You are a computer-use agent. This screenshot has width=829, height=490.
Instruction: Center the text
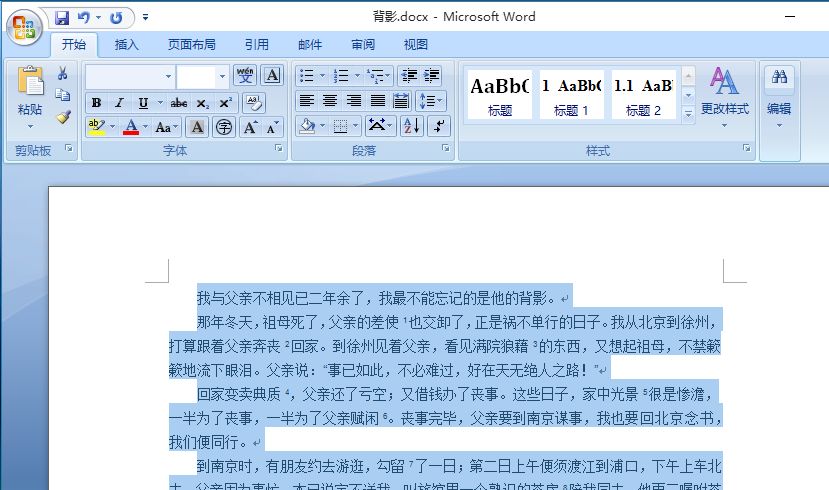[x=330, y=100]
